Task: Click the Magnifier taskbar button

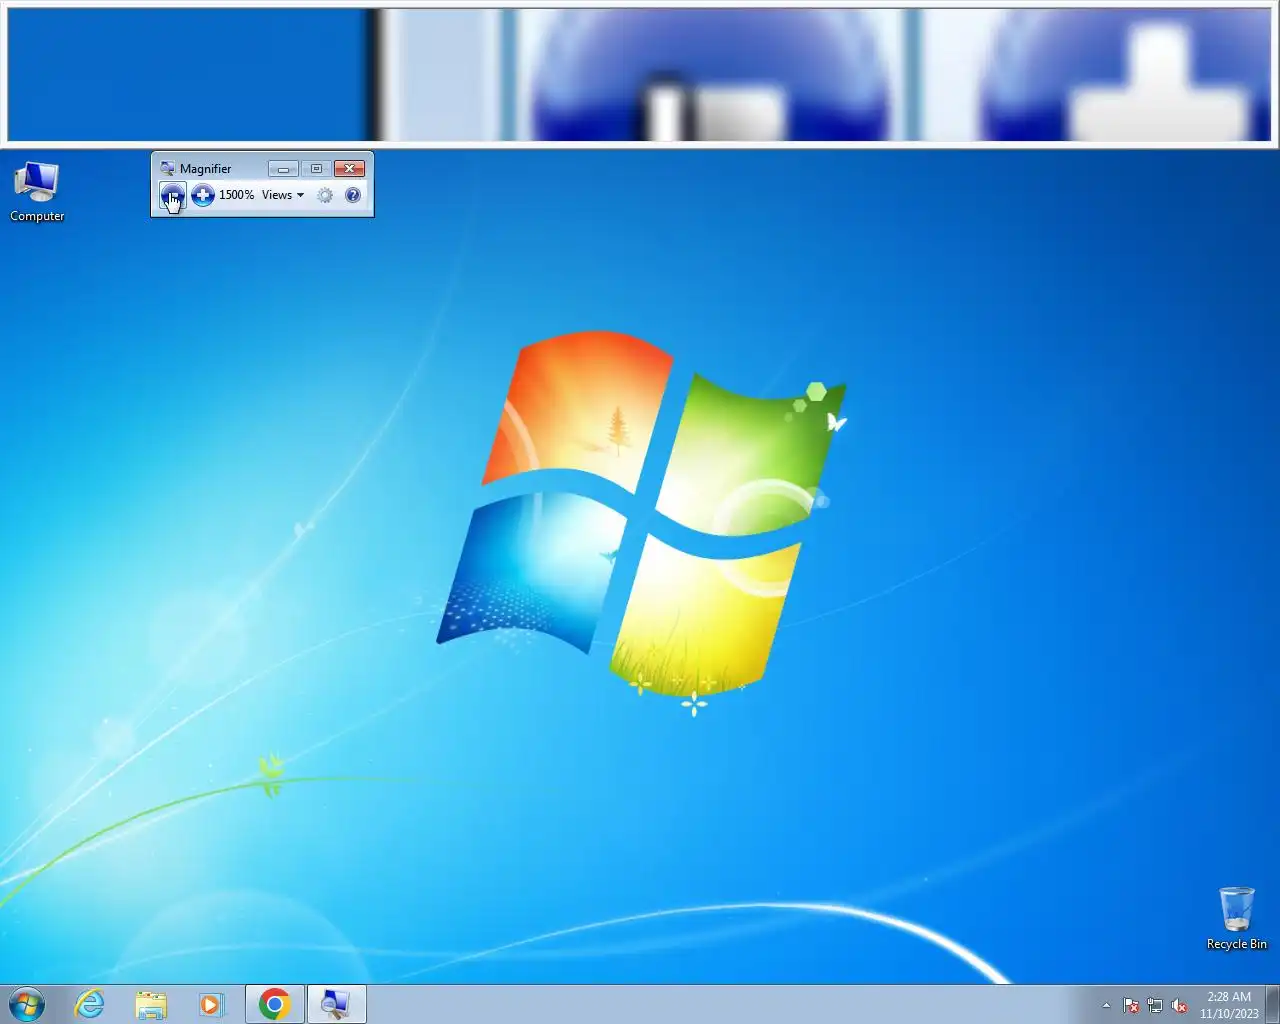Action: (x=336, y=1004)
